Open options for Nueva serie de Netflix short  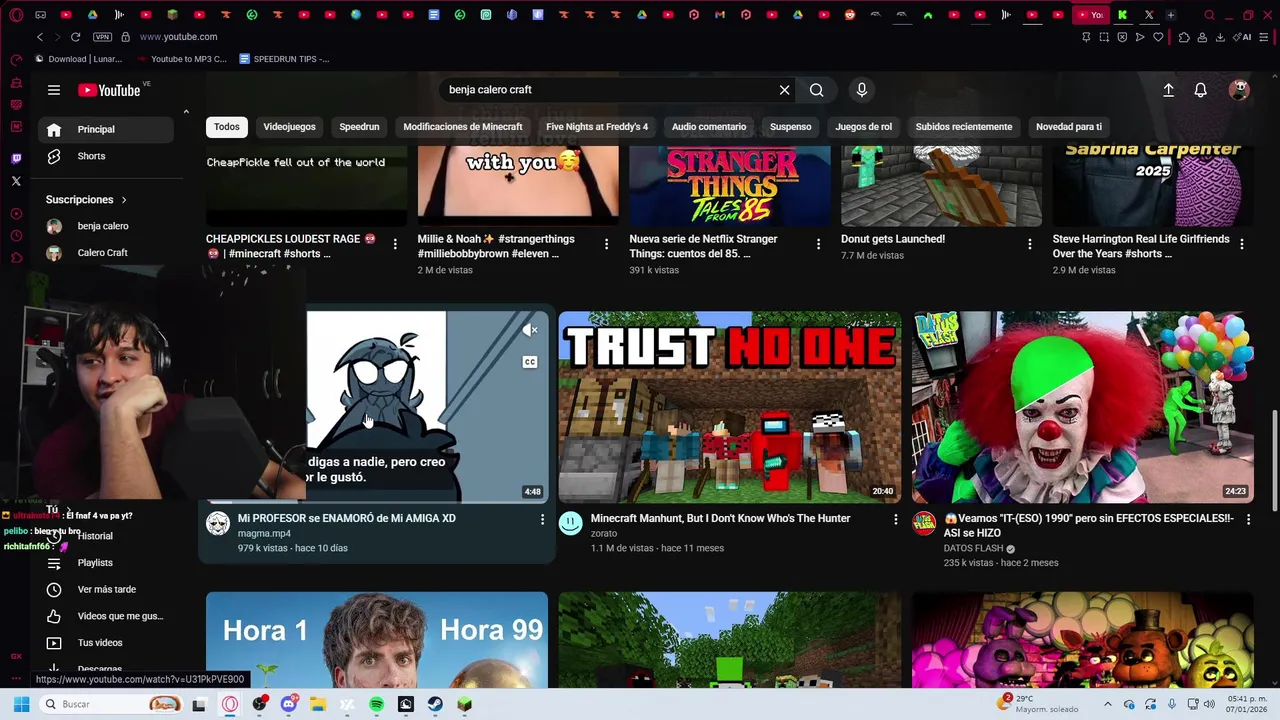[818, 244]
